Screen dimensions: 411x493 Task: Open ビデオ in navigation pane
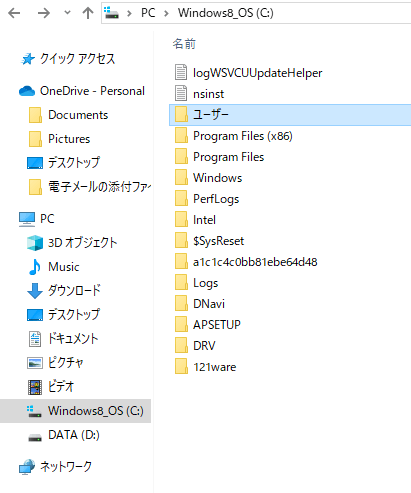(x=61, y=387)
